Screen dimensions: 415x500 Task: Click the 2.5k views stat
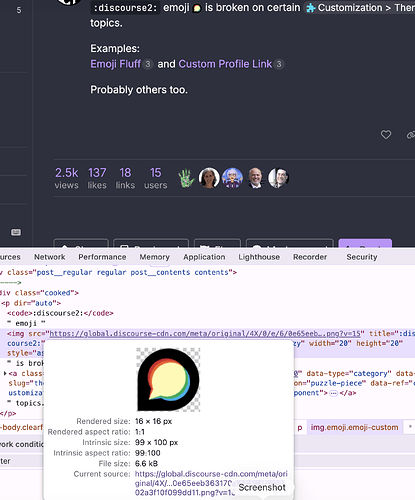66,178
